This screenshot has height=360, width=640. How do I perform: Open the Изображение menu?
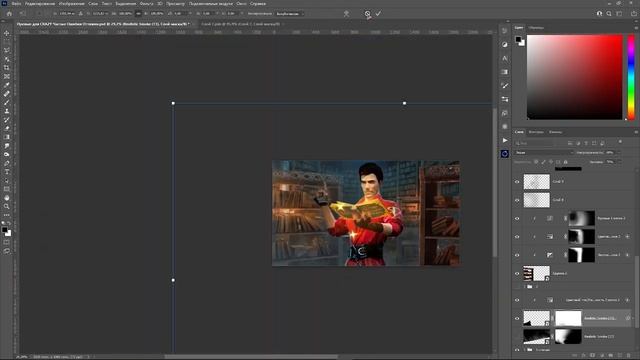71,4
